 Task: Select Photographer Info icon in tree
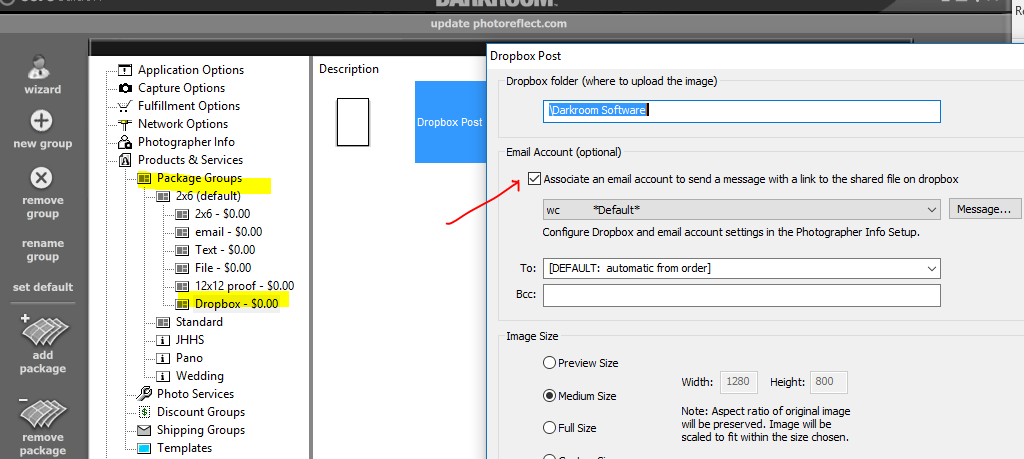125,142
